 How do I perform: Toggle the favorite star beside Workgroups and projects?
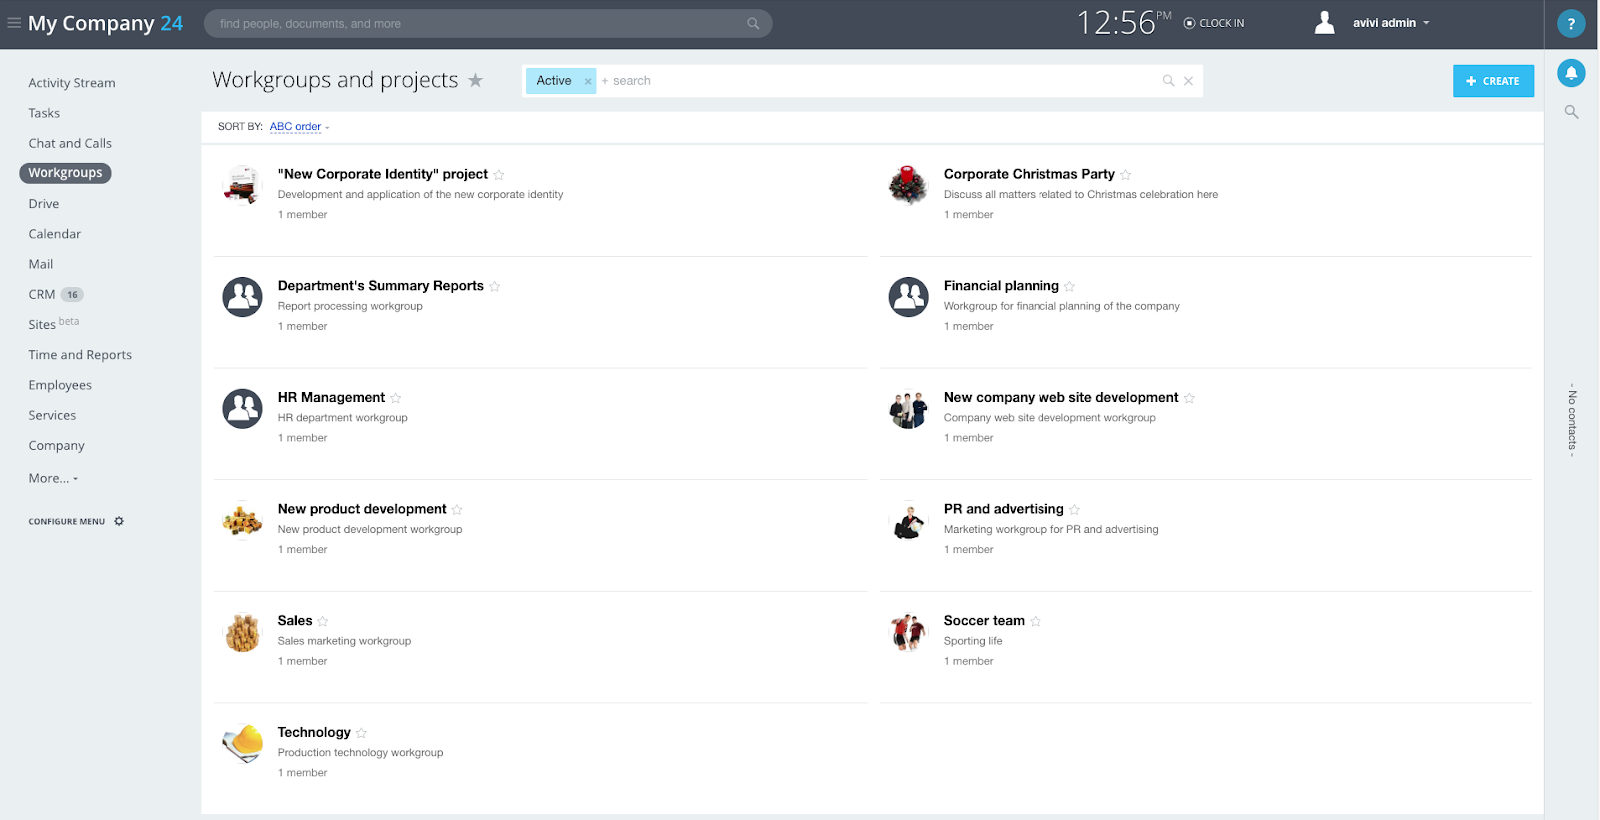coord(475,80)
